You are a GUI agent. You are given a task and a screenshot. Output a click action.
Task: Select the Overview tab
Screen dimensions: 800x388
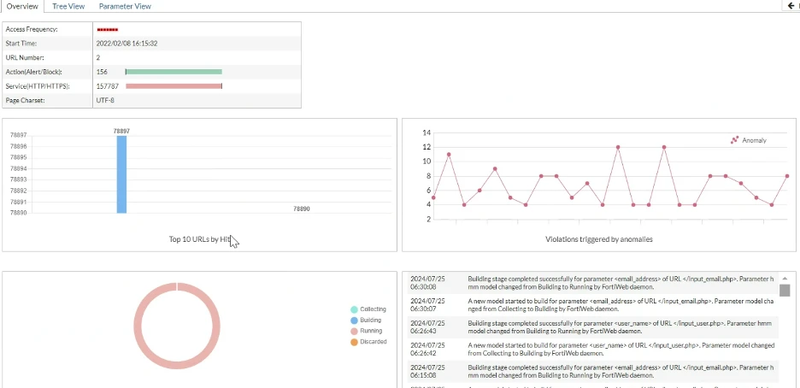coord(22,7)
